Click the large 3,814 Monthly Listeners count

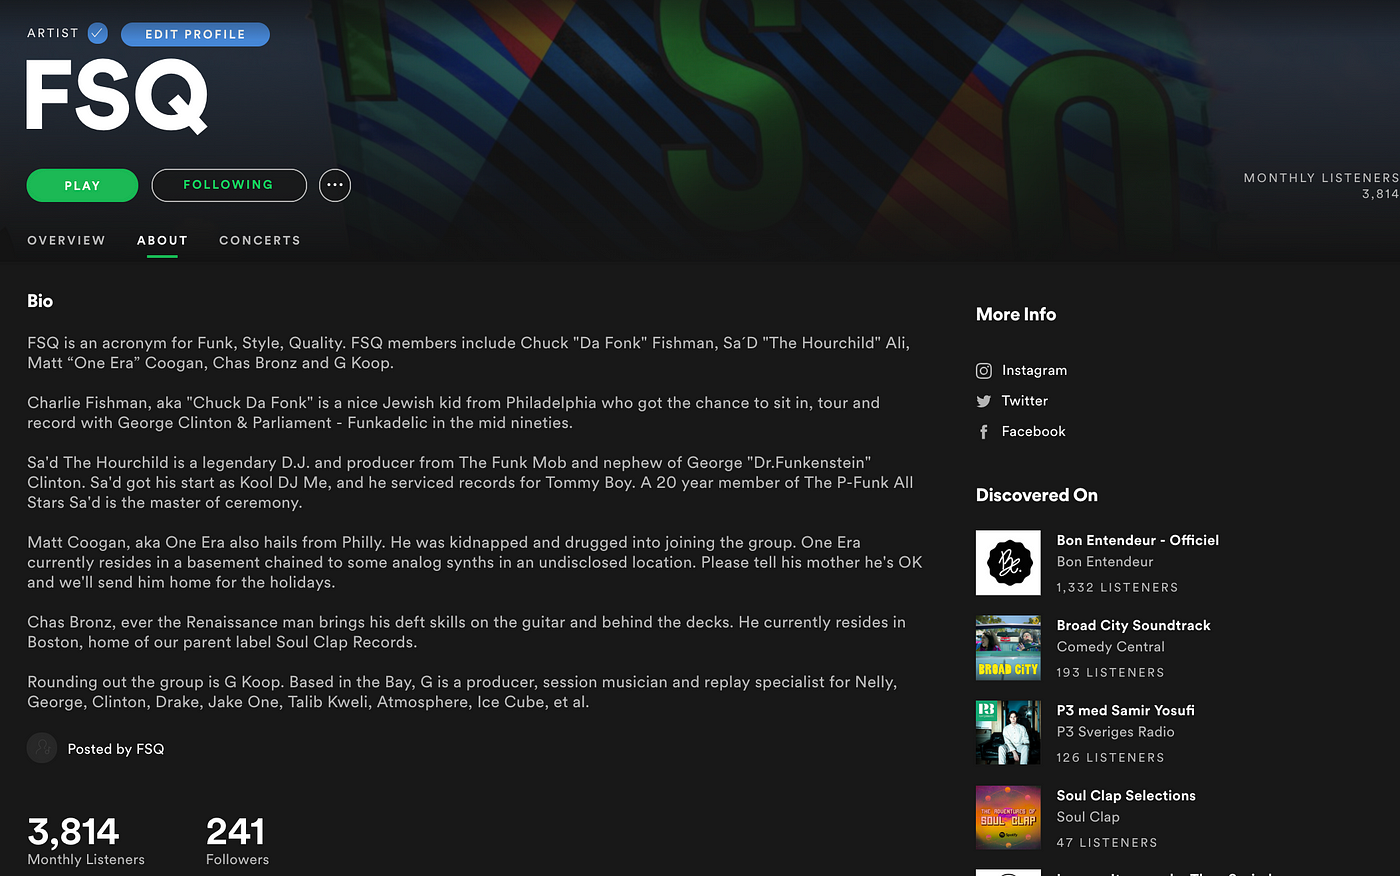point(73,831)
